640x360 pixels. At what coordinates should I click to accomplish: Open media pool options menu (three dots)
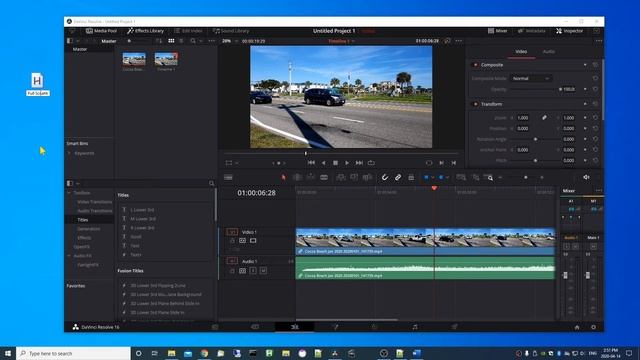pos(211,41)
